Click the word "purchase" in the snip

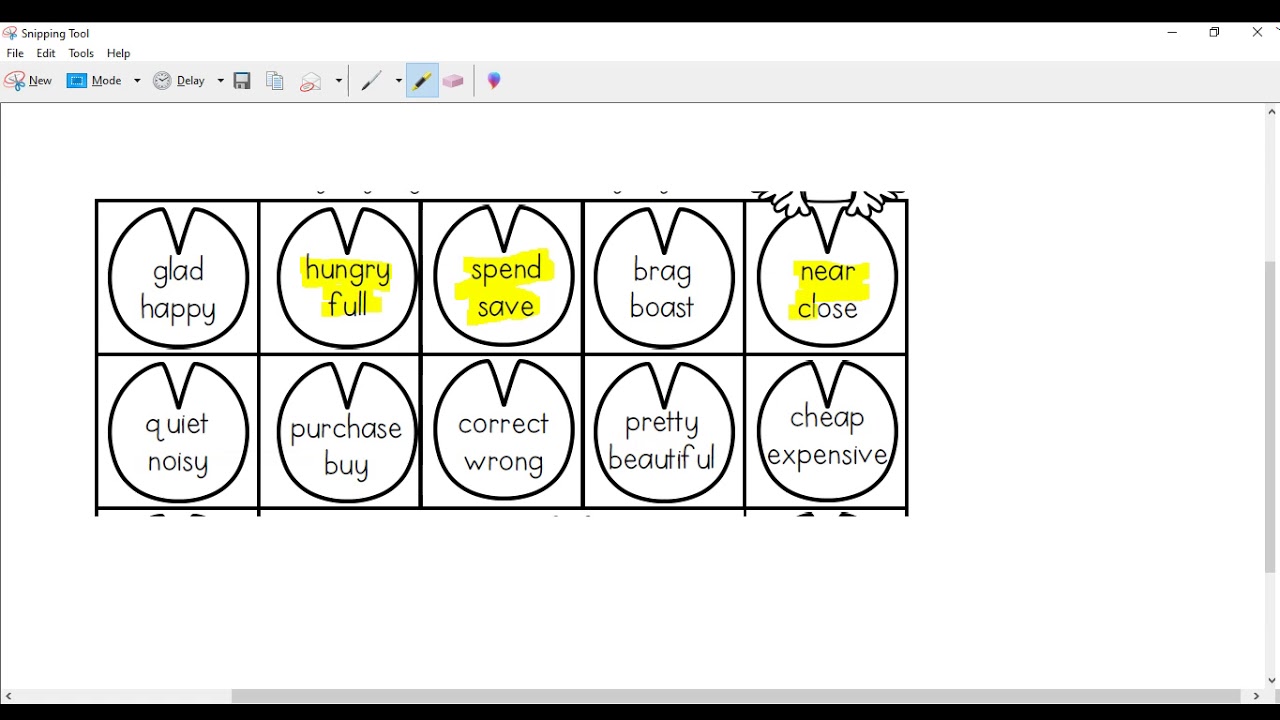coord(346,430)
